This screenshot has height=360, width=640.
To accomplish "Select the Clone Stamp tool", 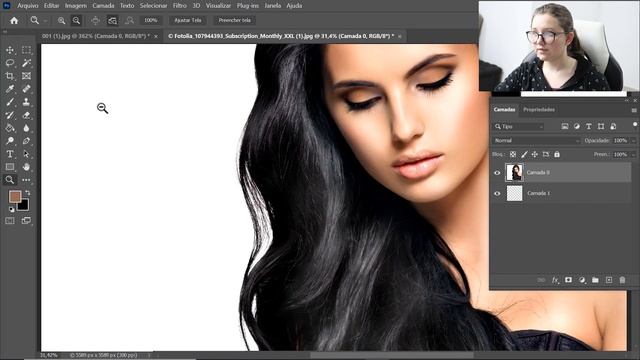I will tap(26, 102).
